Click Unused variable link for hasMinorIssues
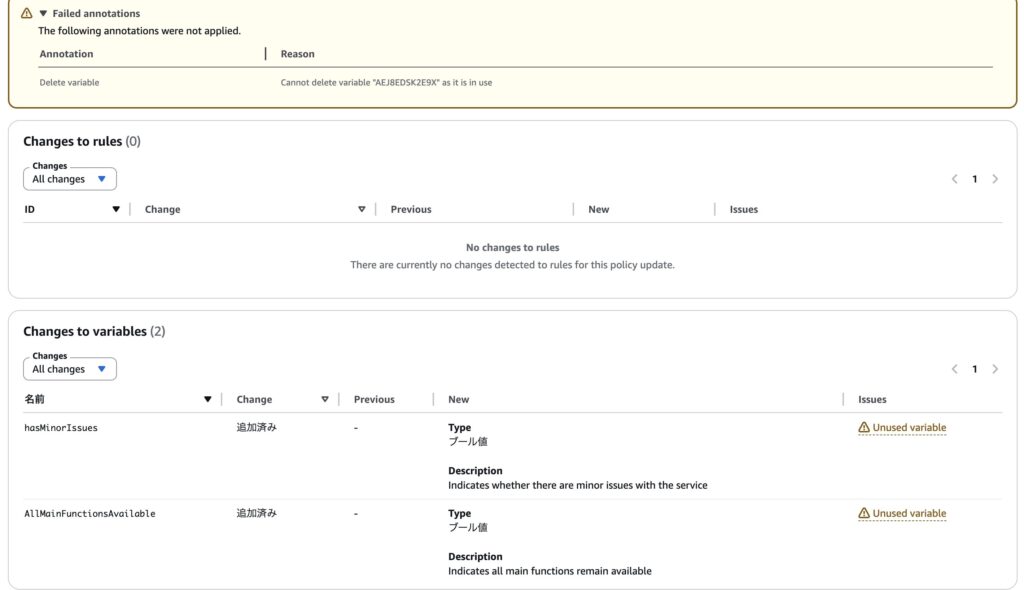This screenshot has width=1024, height=590. 909,427
